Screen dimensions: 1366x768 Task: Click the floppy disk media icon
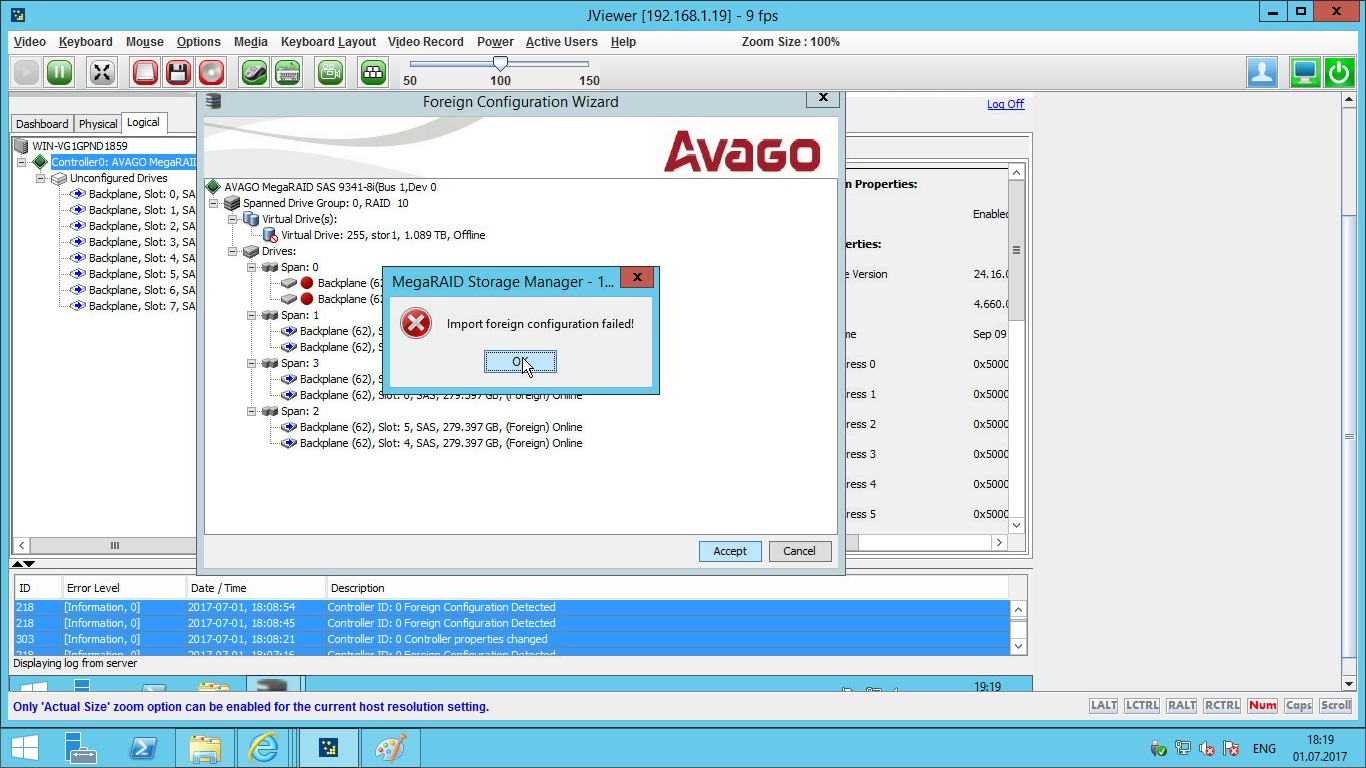[178, 72]
